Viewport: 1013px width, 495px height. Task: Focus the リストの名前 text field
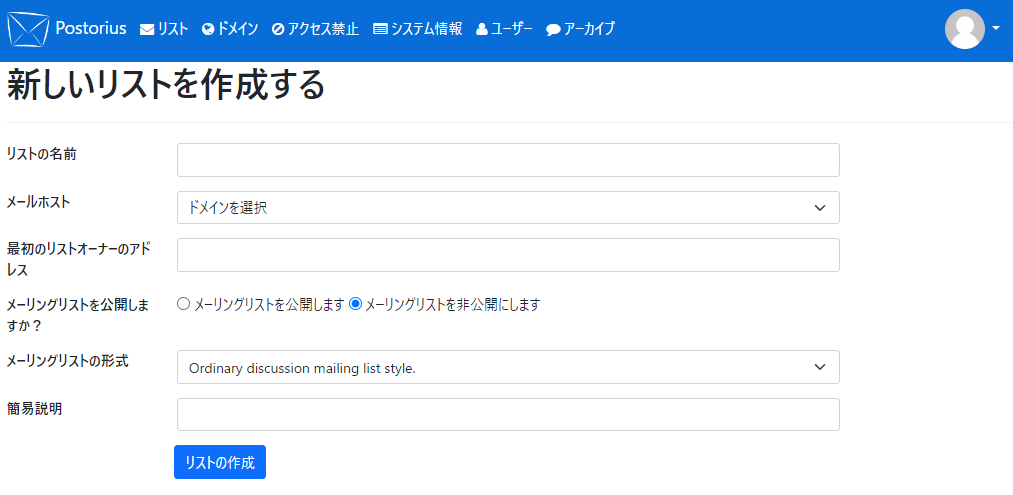[x=508, y=160]
